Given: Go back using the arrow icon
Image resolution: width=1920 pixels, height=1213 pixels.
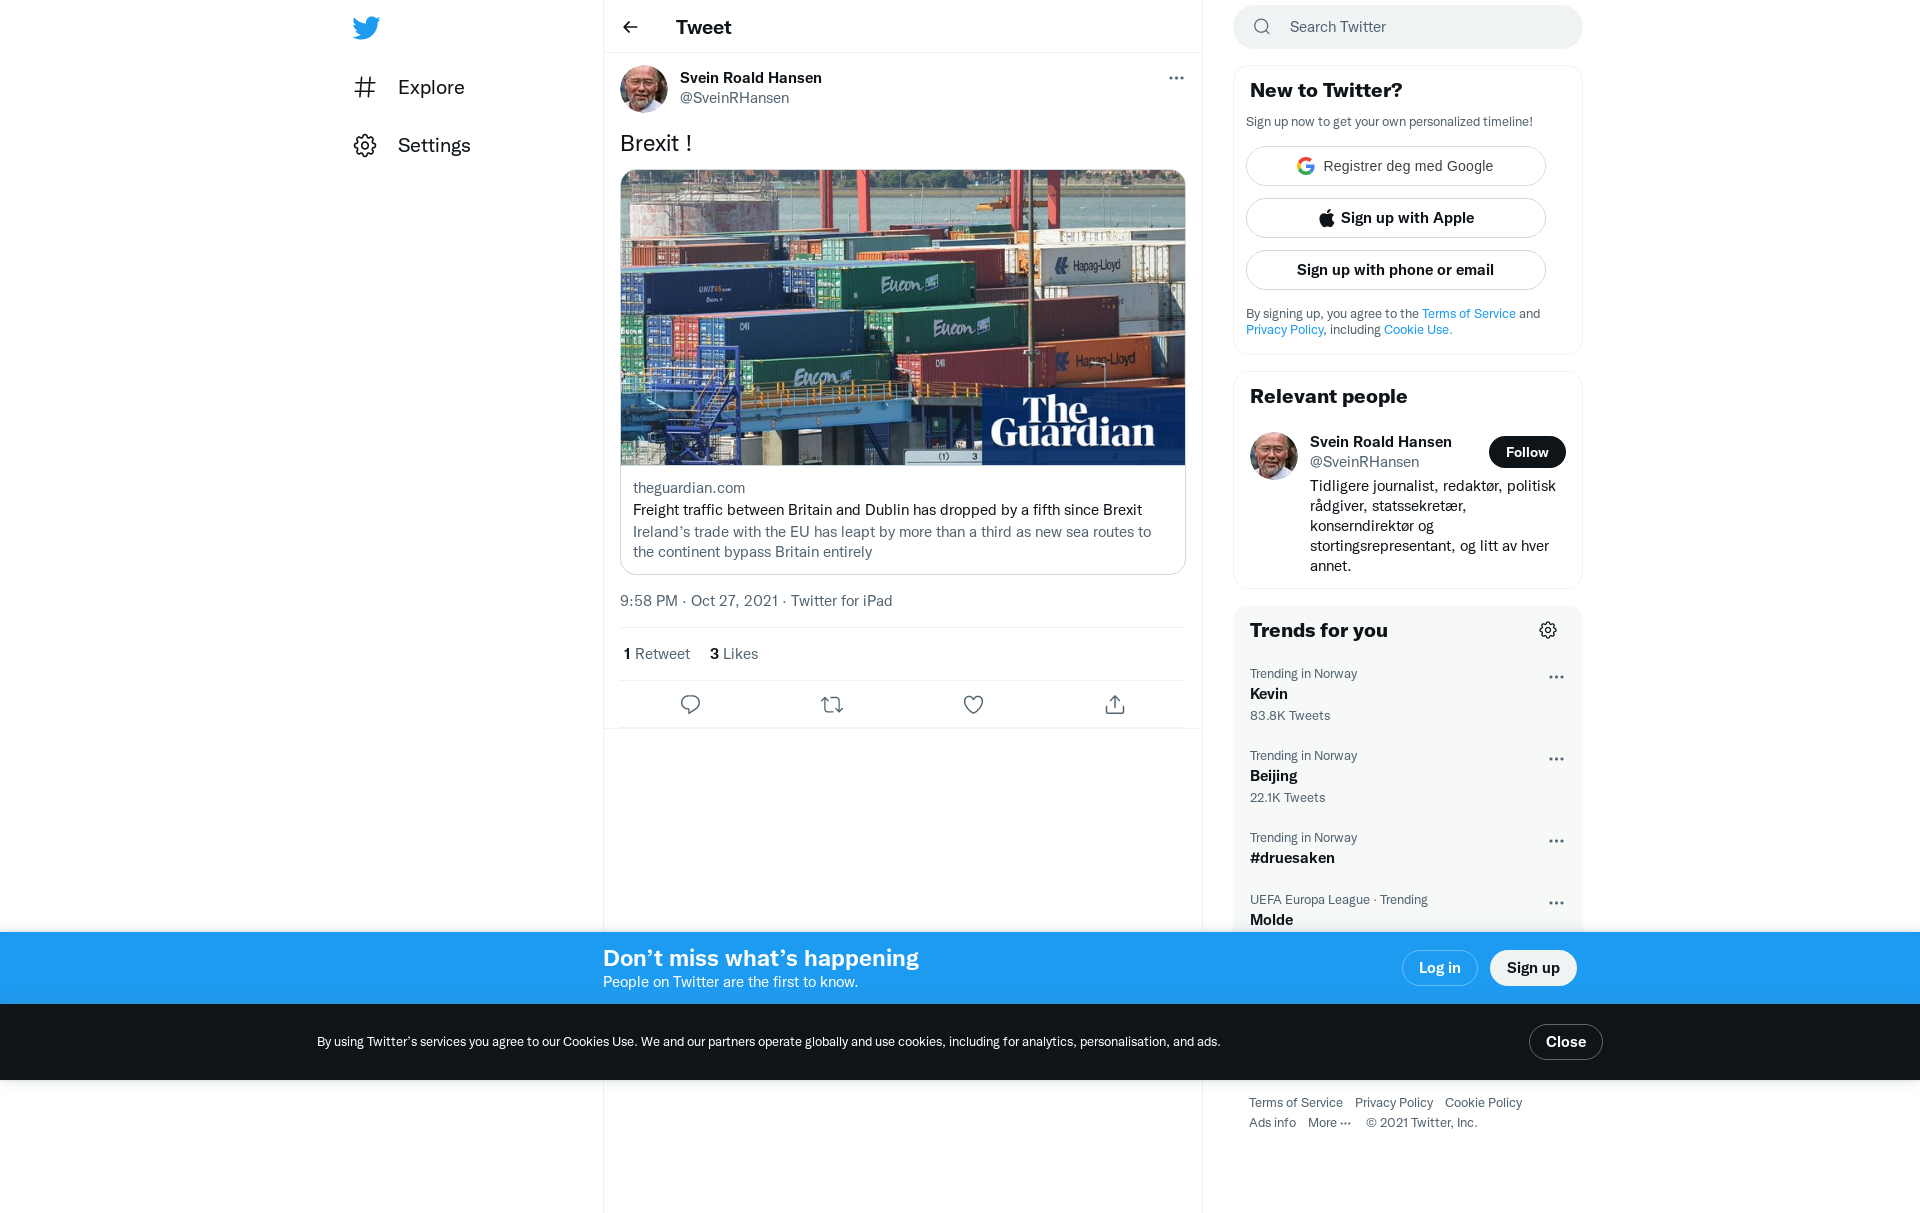Looking at the screenshot, I should coord(630,27).
